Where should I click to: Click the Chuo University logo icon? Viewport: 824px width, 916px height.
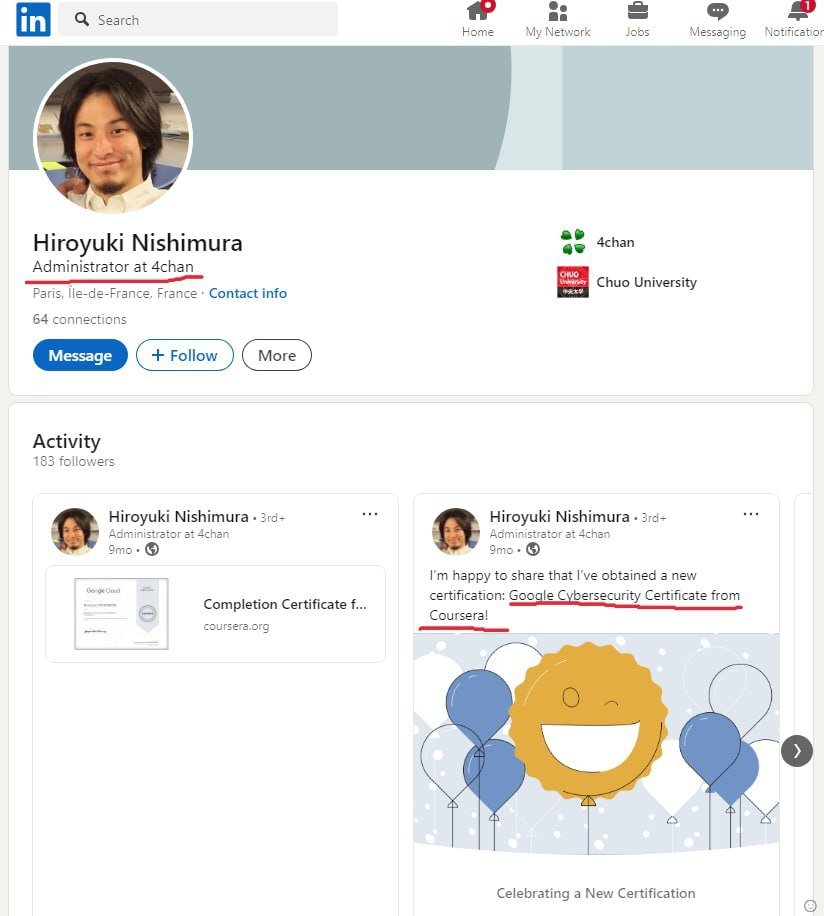(x=573, y=282)
